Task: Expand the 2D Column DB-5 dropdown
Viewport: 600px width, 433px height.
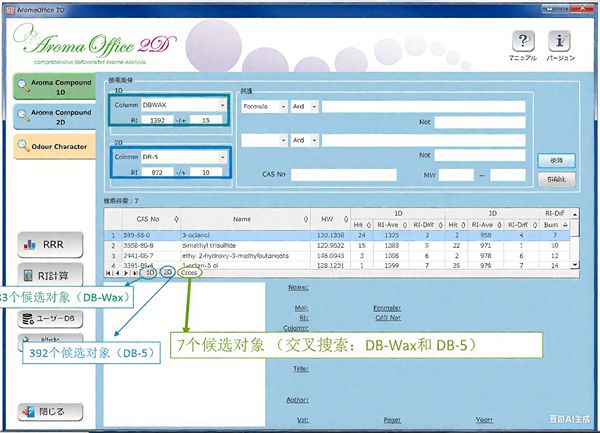Action: coord(221,156)
